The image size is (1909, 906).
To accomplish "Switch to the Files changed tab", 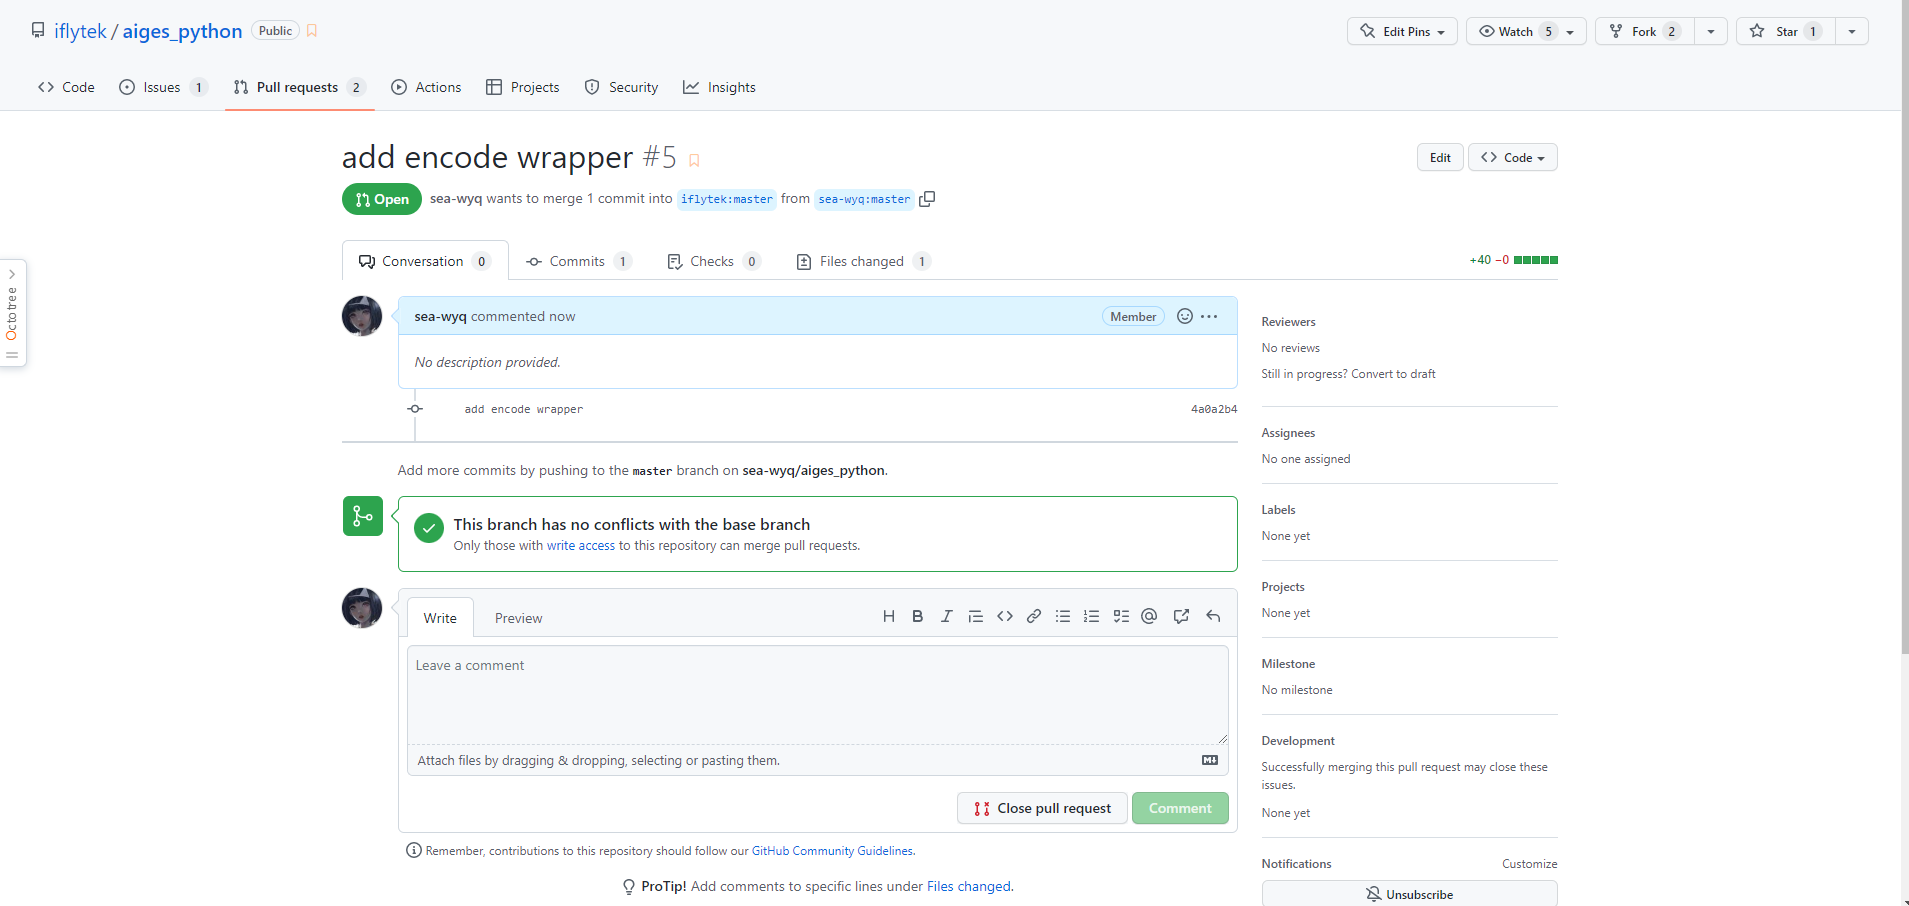I will click(863, 261).
